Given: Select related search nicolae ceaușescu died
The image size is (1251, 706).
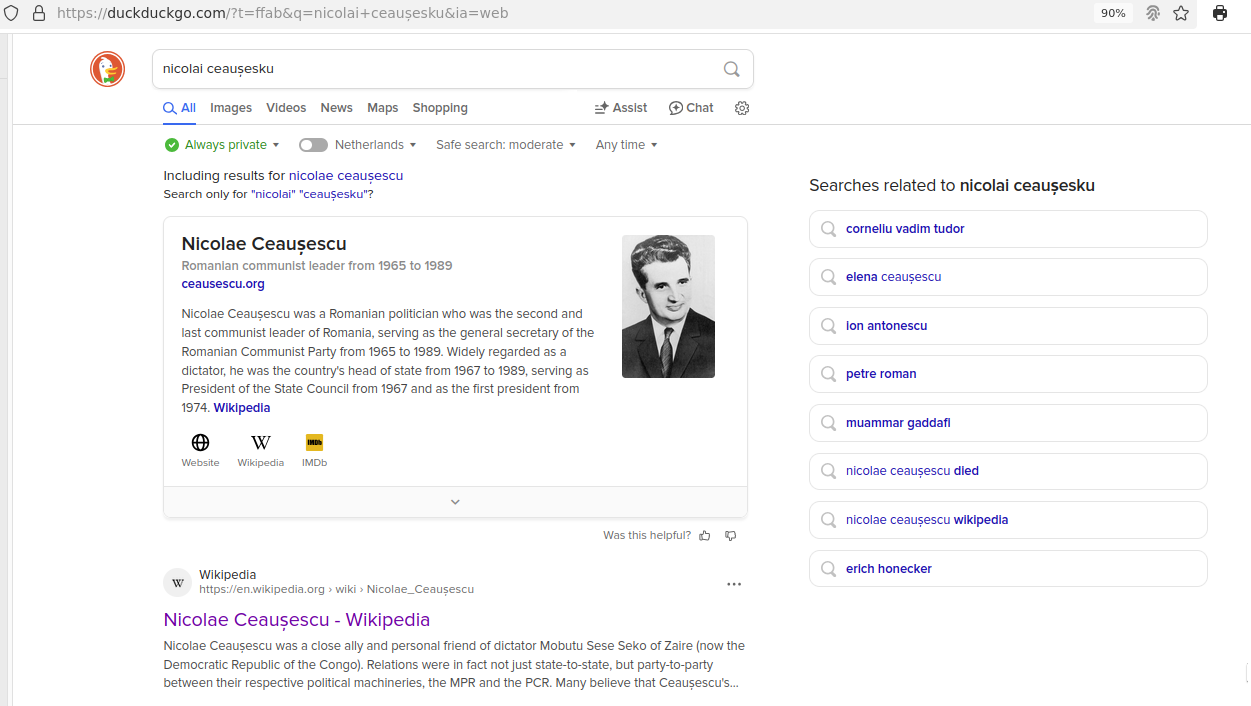Looking at the screenshot, I should point(1008,471).
